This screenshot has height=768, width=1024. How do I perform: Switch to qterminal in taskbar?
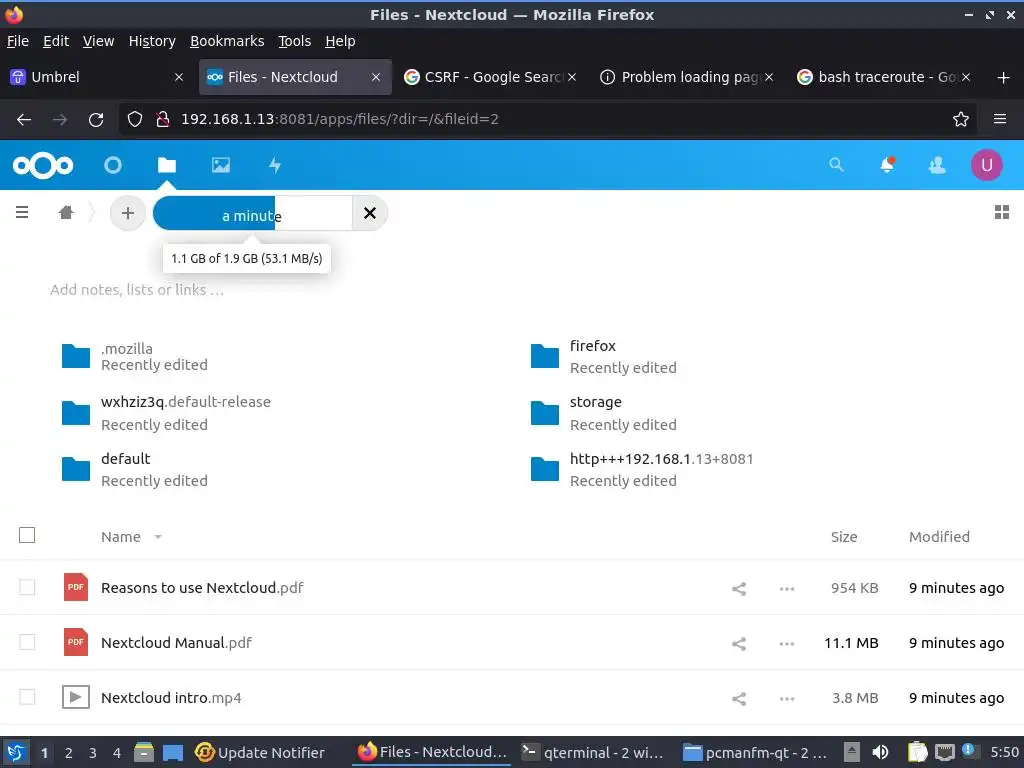click(x=592, y=752)
